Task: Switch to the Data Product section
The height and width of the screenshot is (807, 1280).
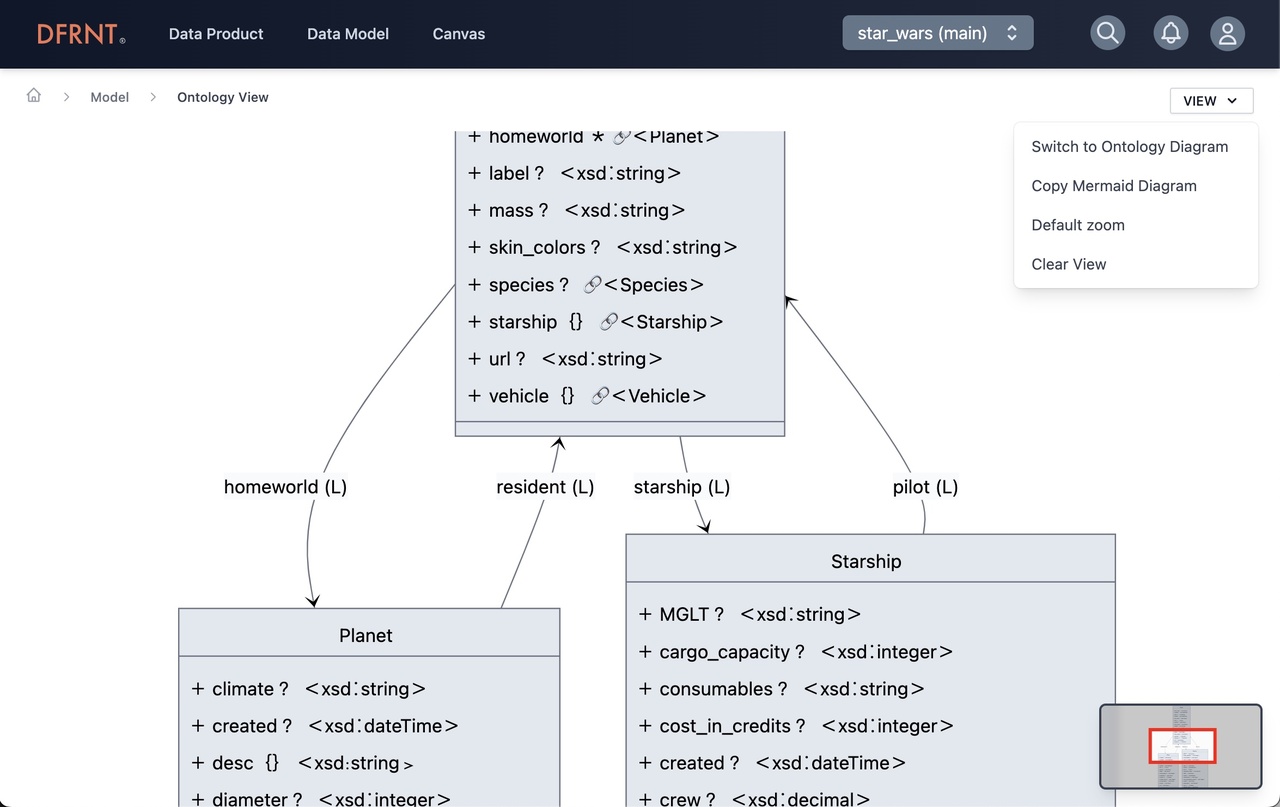Action: [x=215, y=33]
